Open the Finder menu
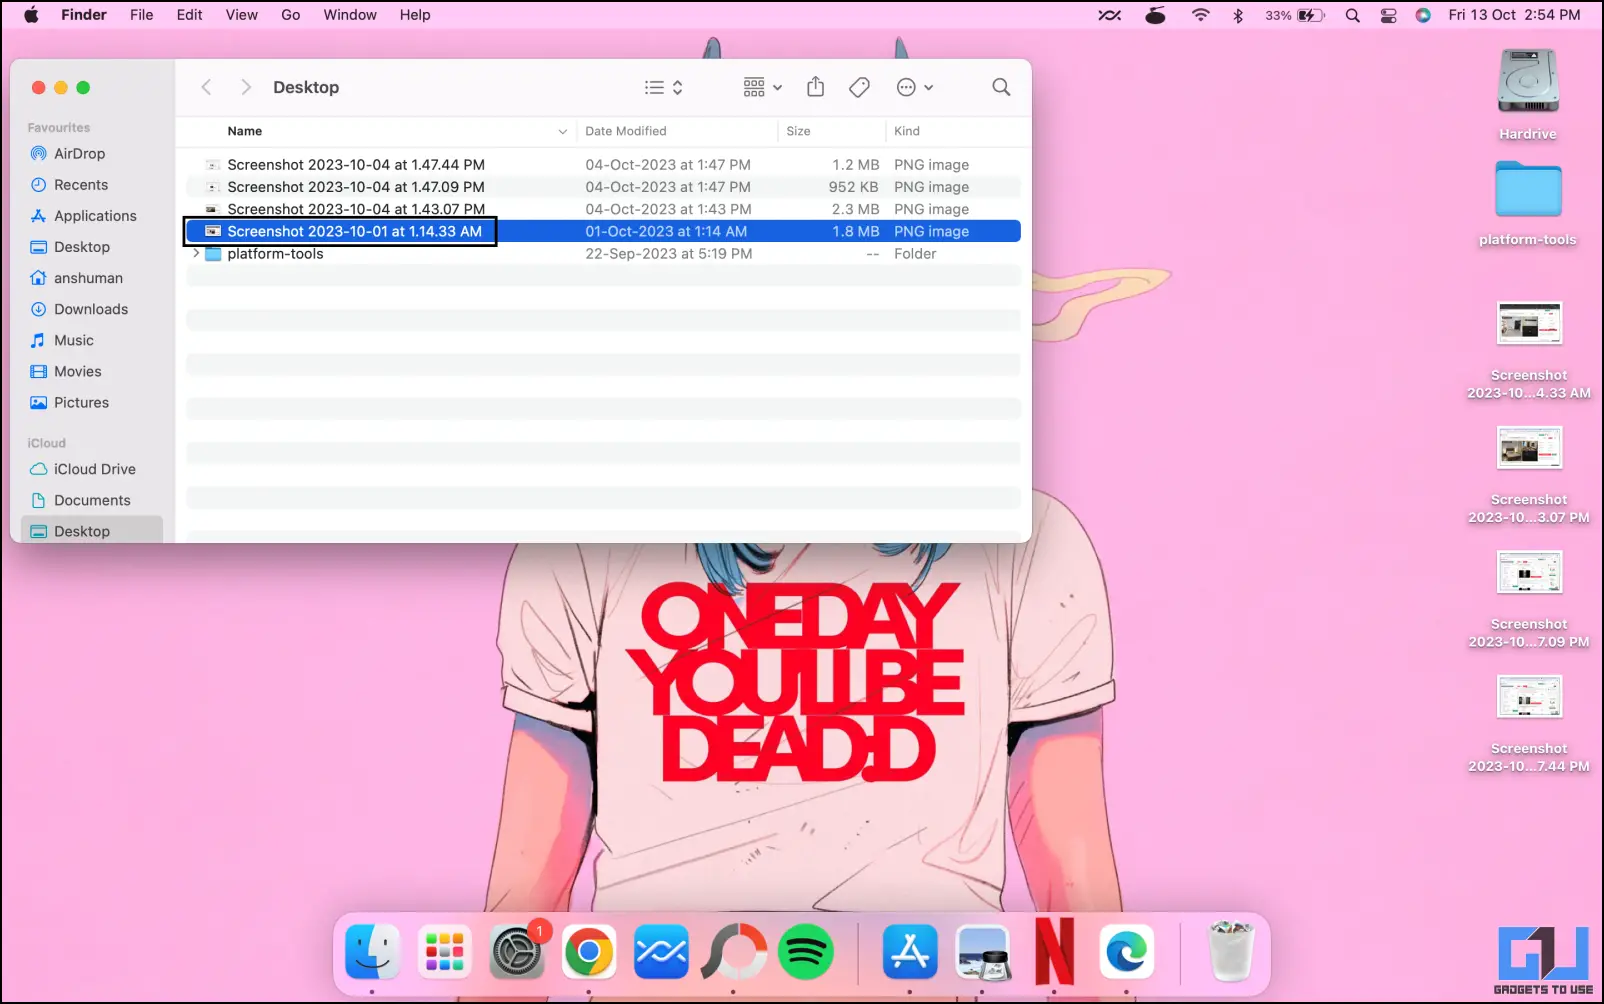Image resolution: width=1604 pixels, height=1004 pixels. pyautogui.click(x=84, y=15)
